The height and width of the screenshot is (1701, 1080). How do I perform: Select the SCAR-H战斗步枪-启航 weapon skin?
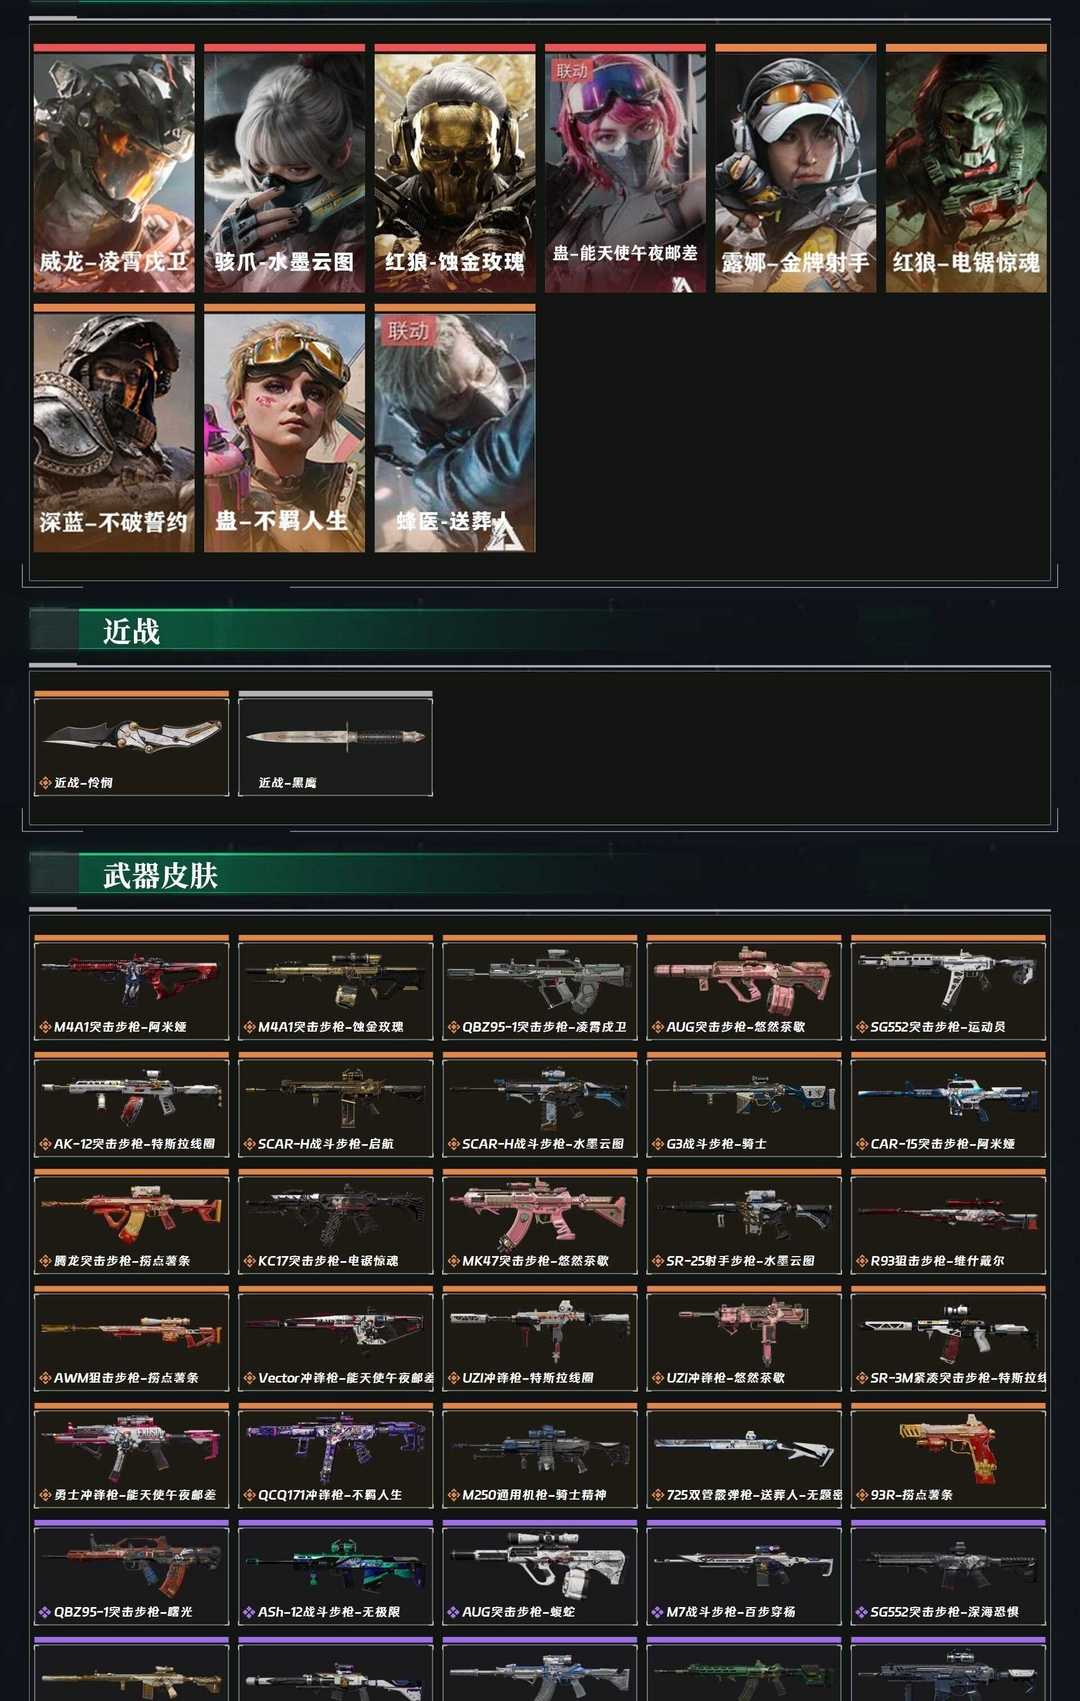(x=336, y=1105)
